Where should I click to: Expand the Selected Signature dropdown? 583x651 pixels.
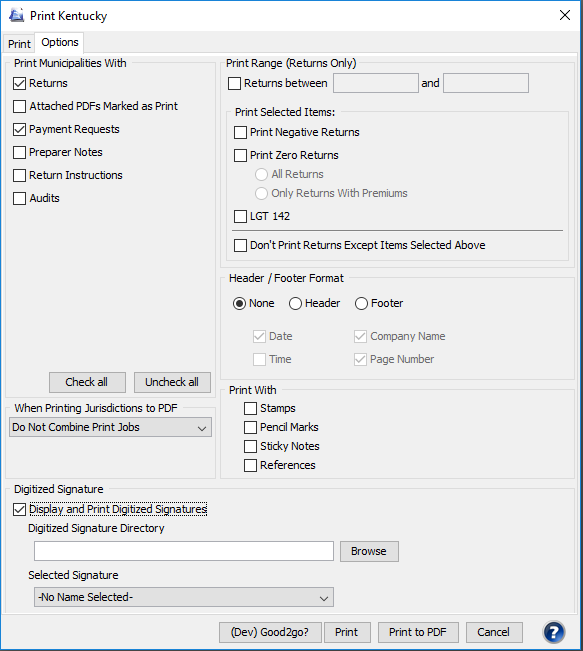pos(184,597)
